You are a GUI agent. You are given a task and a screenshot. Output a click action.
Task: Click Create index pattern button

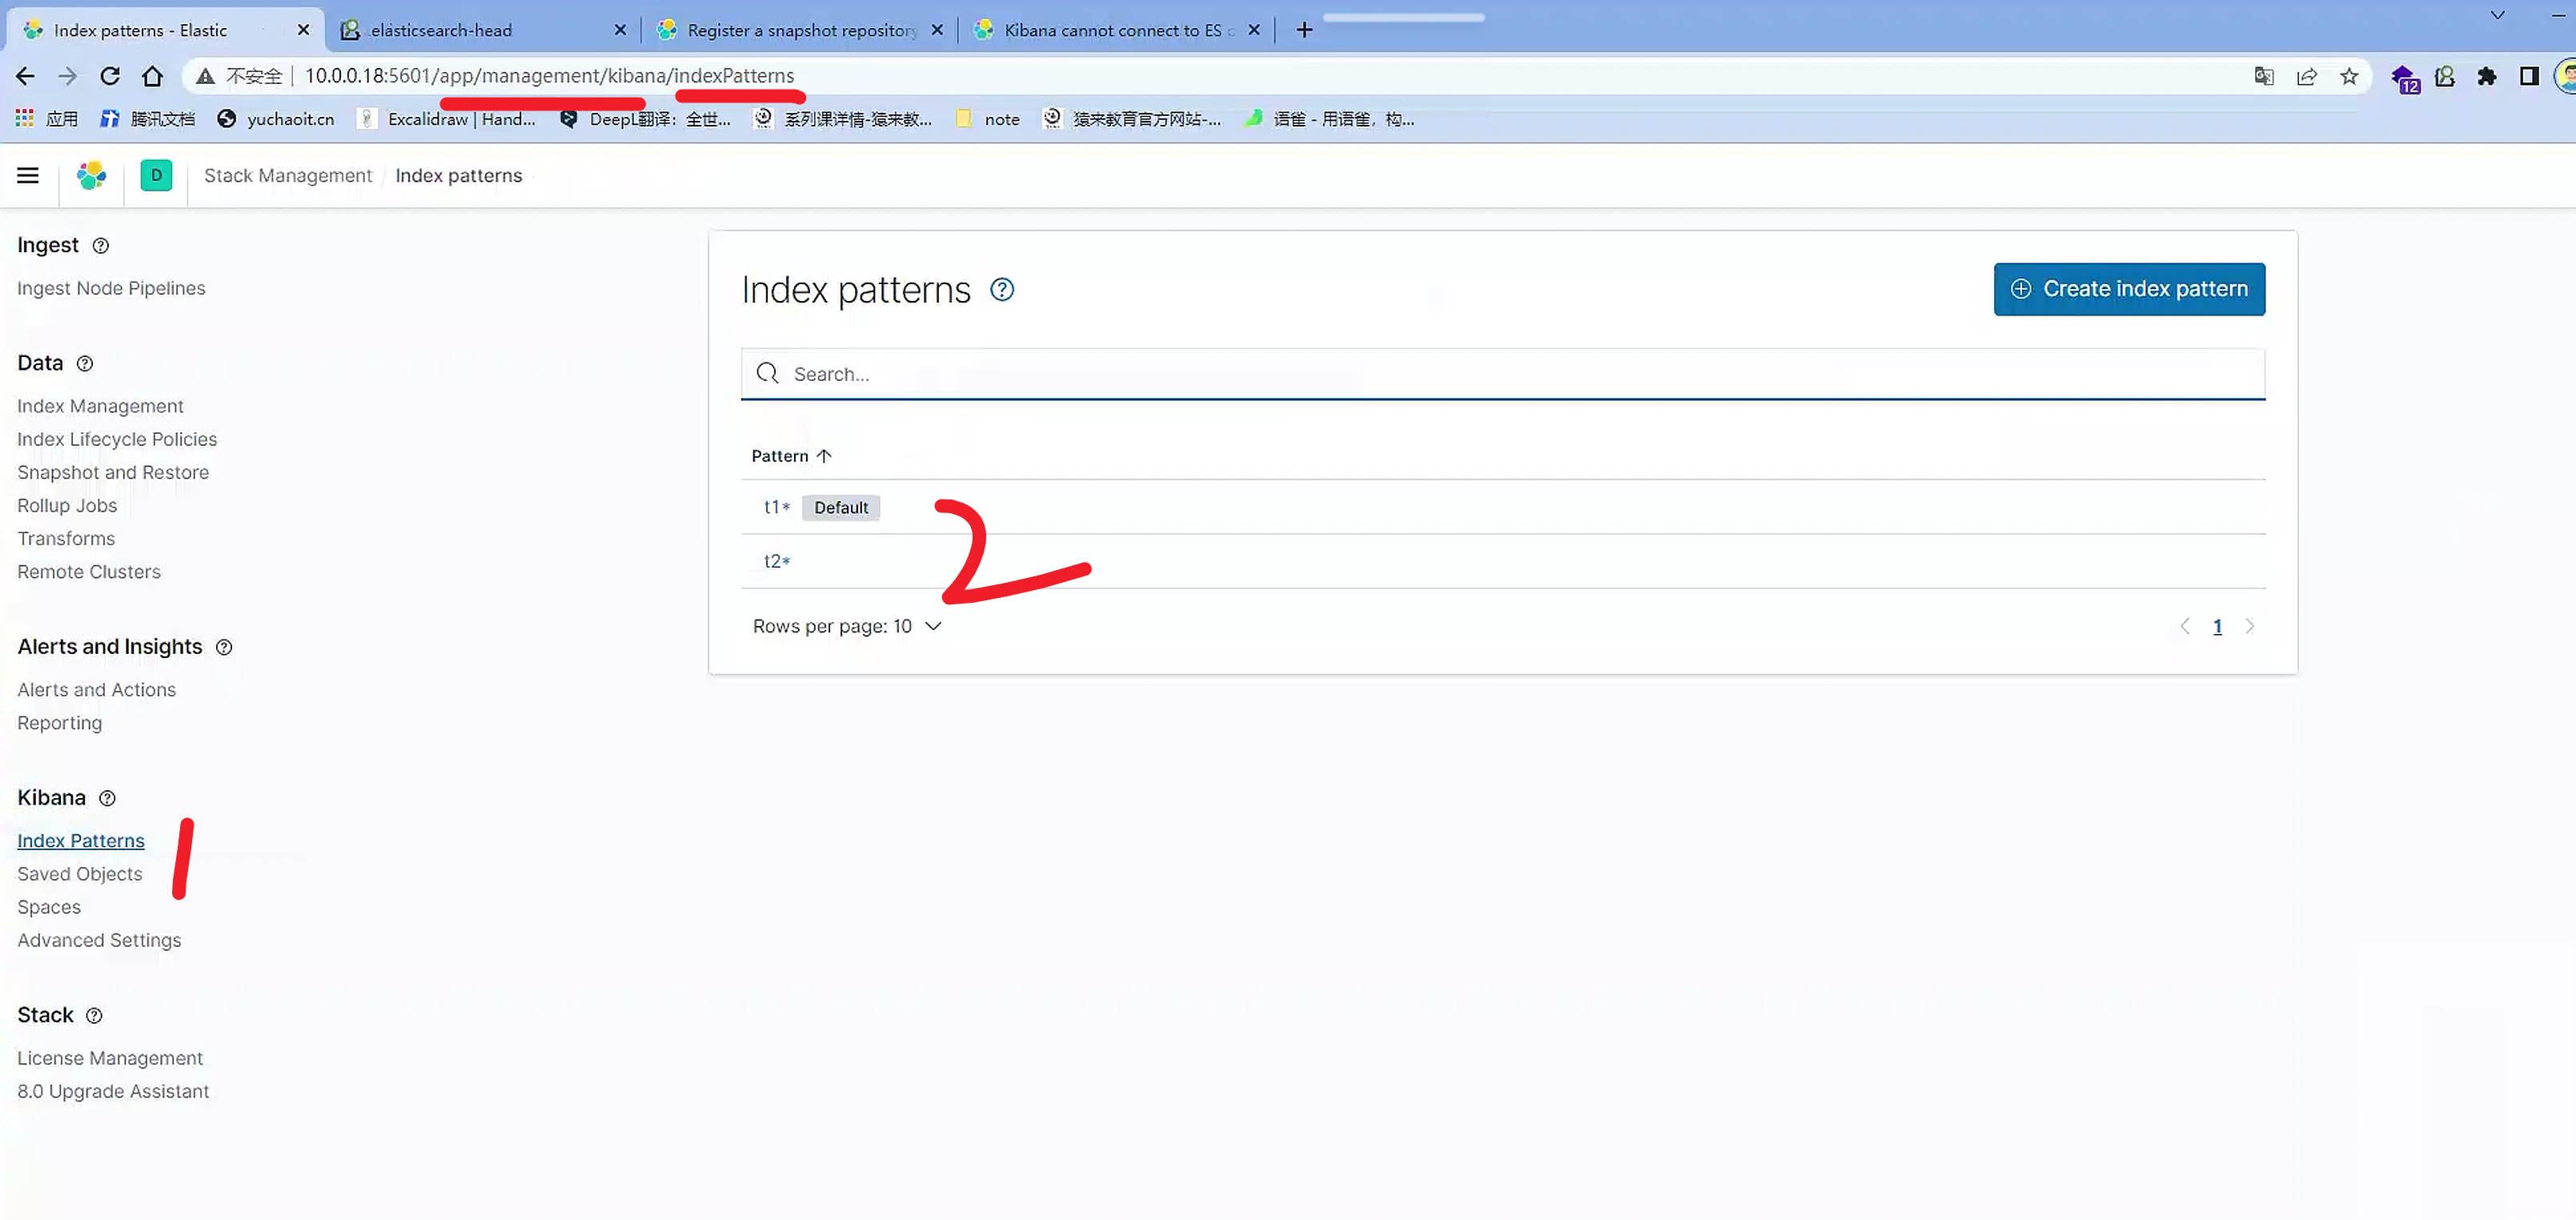pos(2128,289)
